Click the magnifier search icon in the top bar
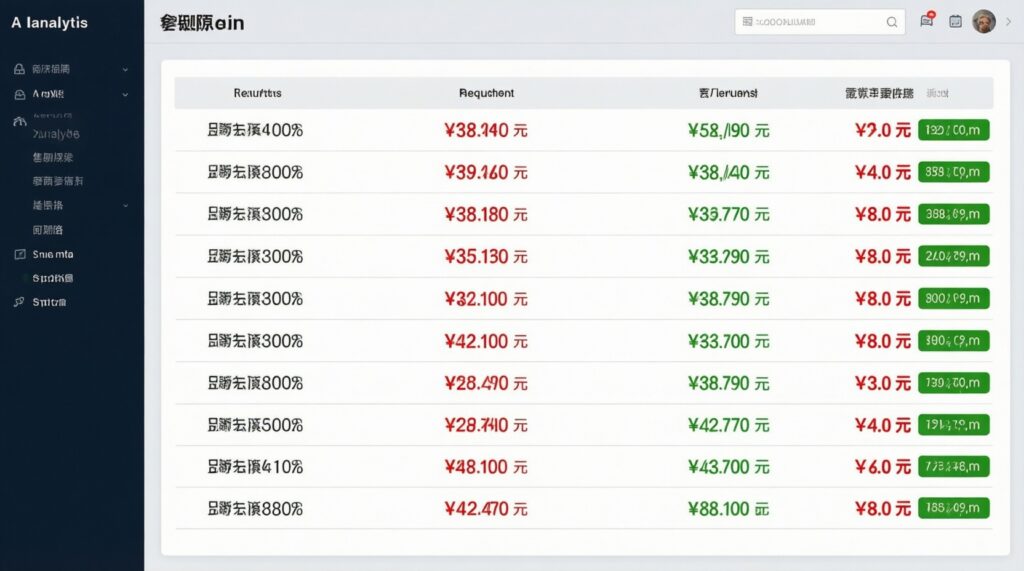1024x571 pixels. coord(892,22)
